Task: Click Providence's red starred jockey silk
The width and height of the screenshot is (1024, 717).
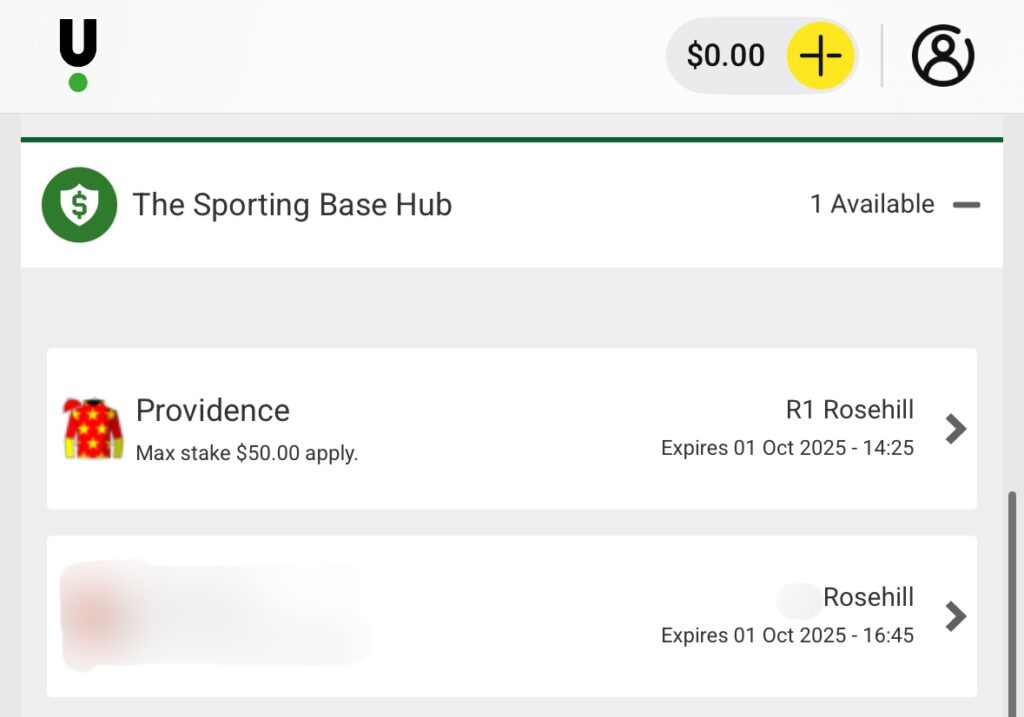Action: click(x=92, y=428)
